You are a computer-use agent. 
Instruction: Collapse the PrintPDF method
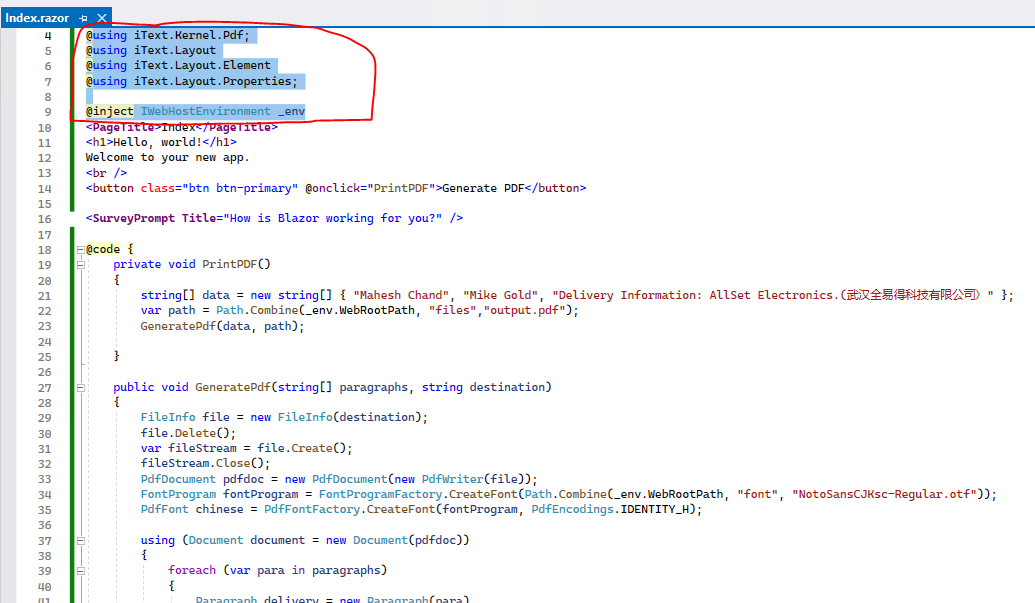(81, 265)
